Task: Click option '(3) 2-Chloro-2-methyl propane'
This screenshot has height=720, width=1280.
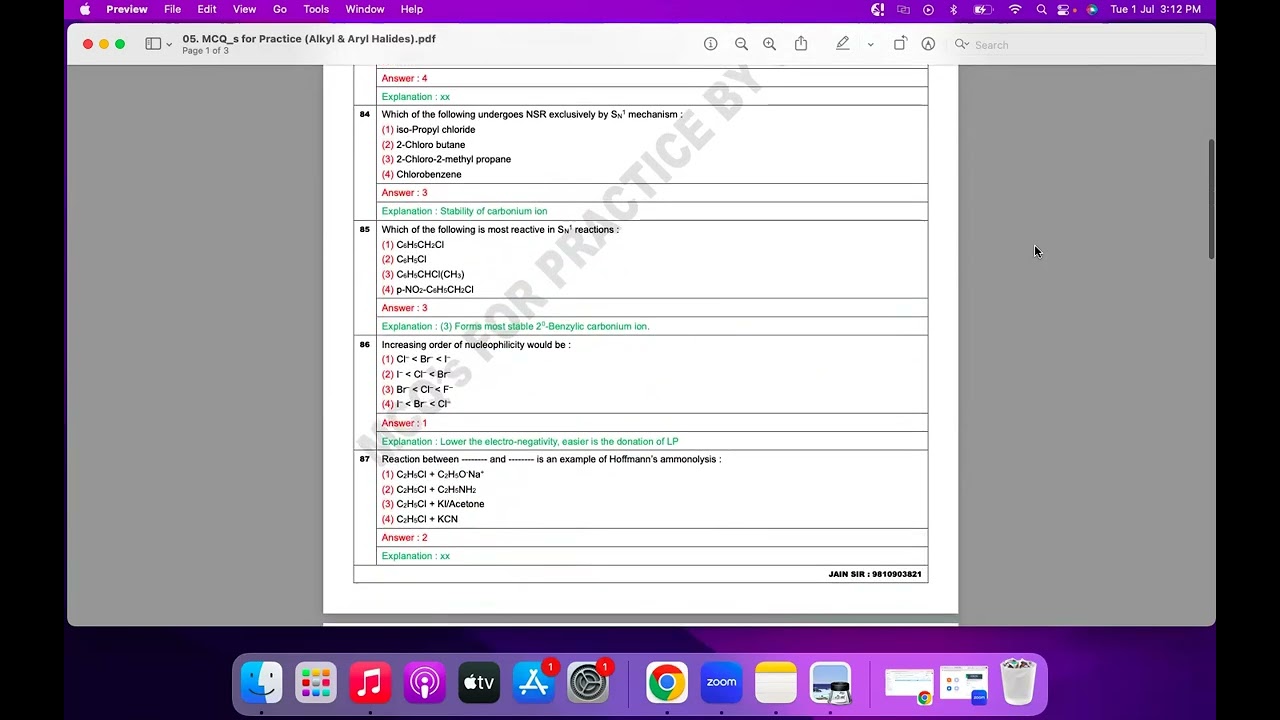Action: pyautogui.click(x=446, y=159)
